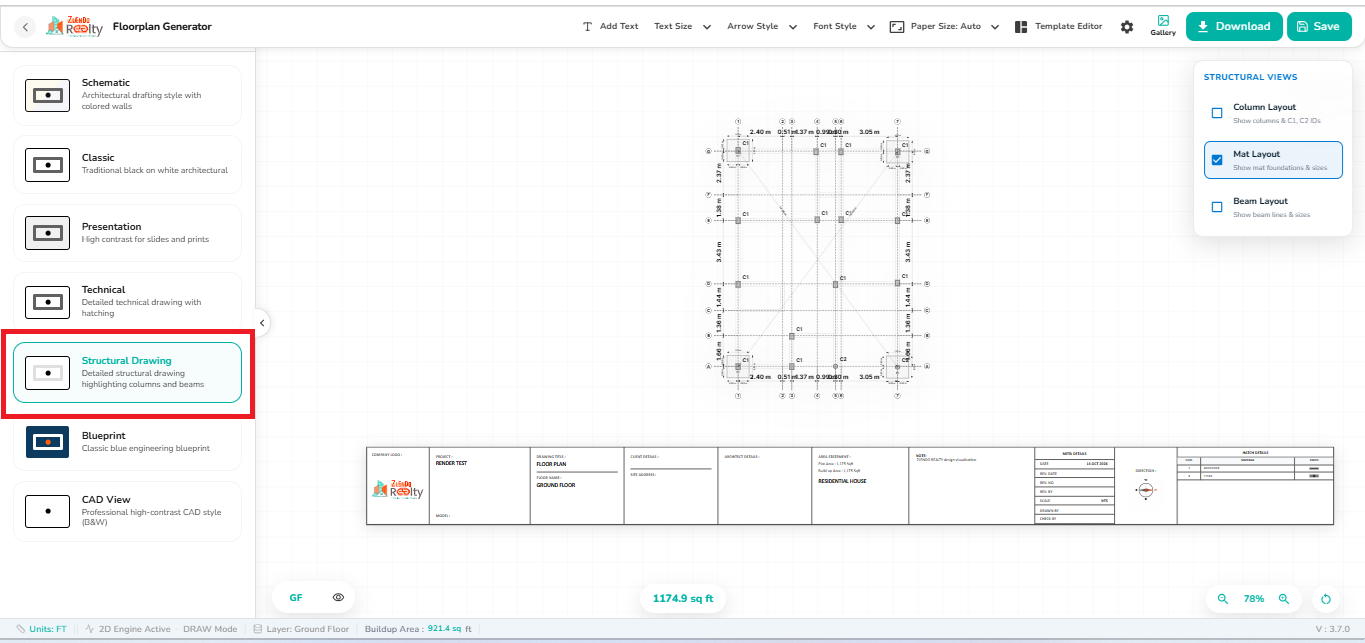Open the Paper Size: Auto dropdown

click(945, 27)
